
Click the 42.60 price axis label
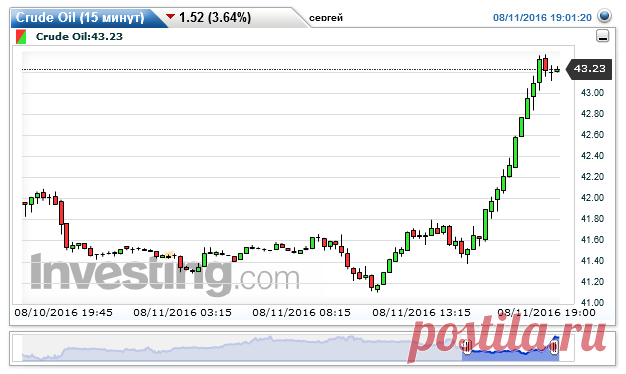click(x=592, y=135)
